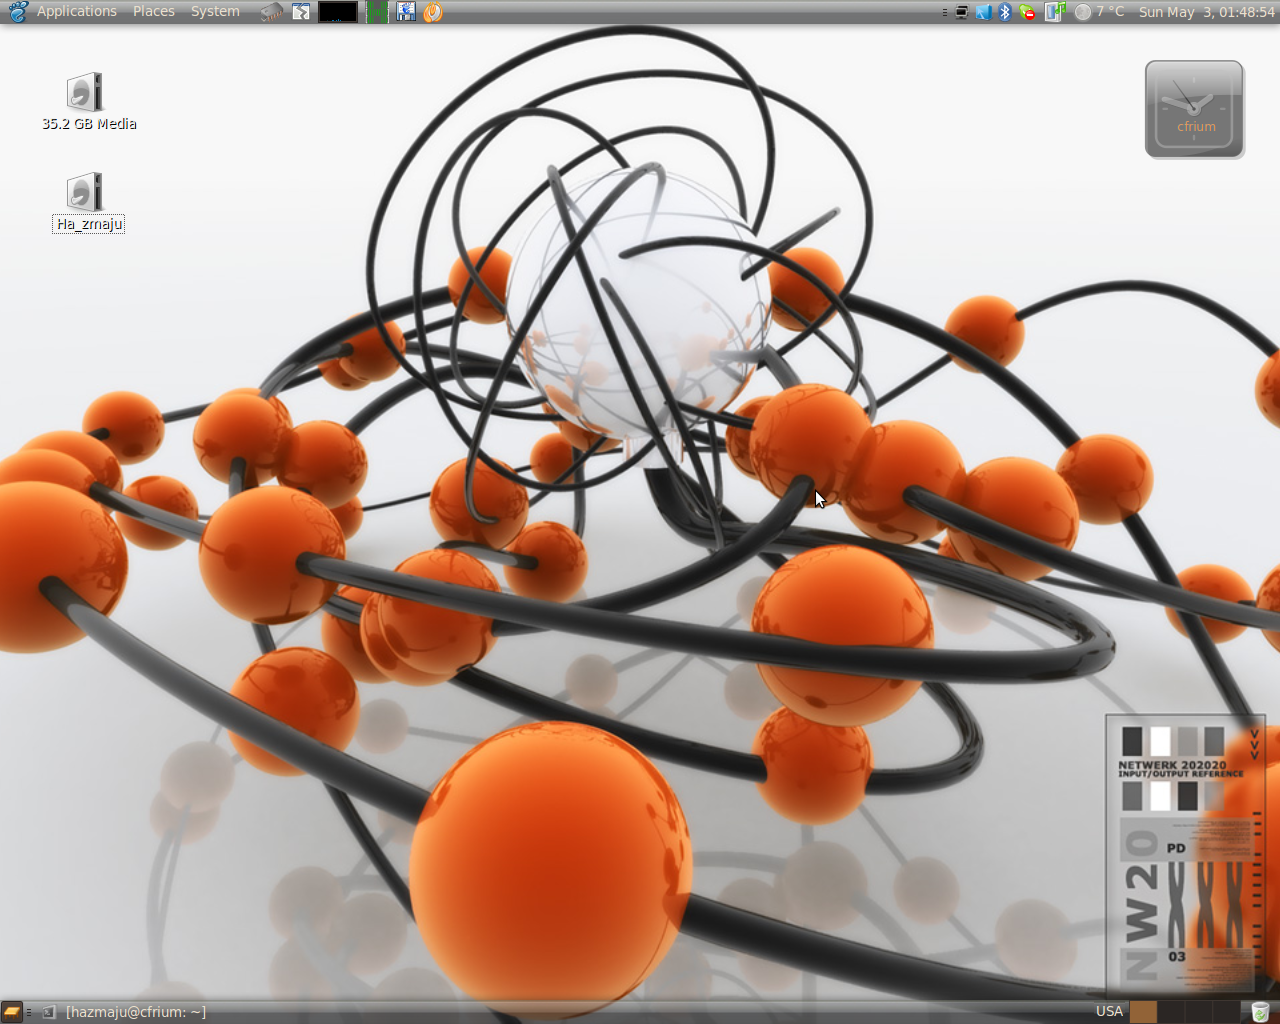
Task: Click the green tray icon with red stop badge
Action: tap(1028, 12)
